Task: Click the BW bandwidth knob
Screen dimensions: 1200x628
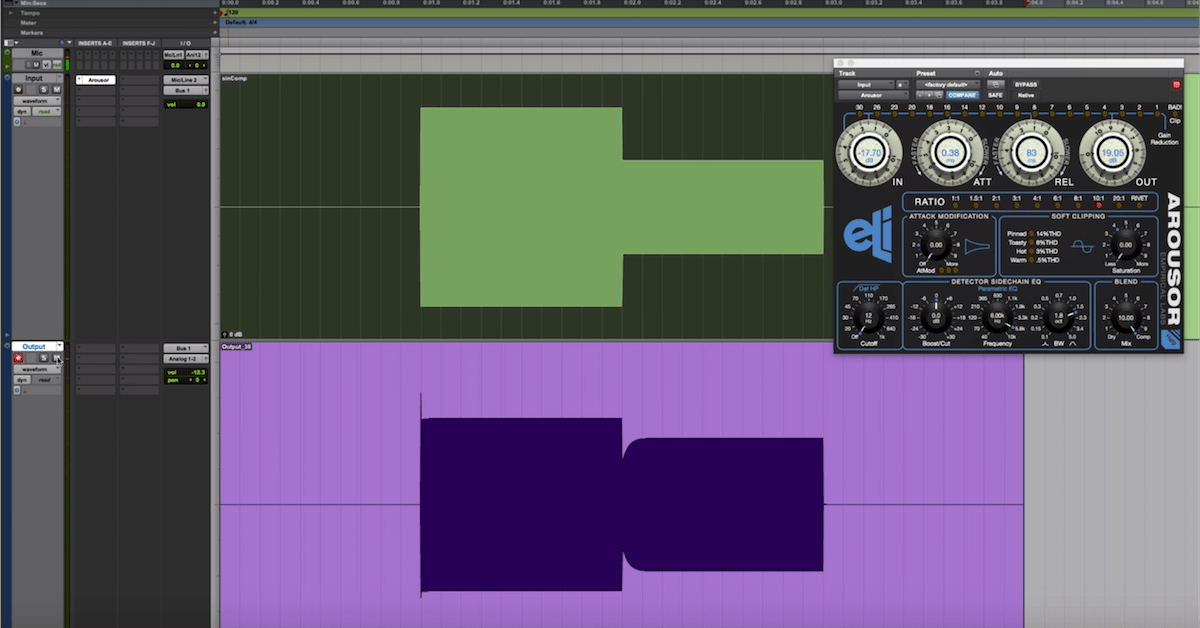Action: tap(1060, 317)
